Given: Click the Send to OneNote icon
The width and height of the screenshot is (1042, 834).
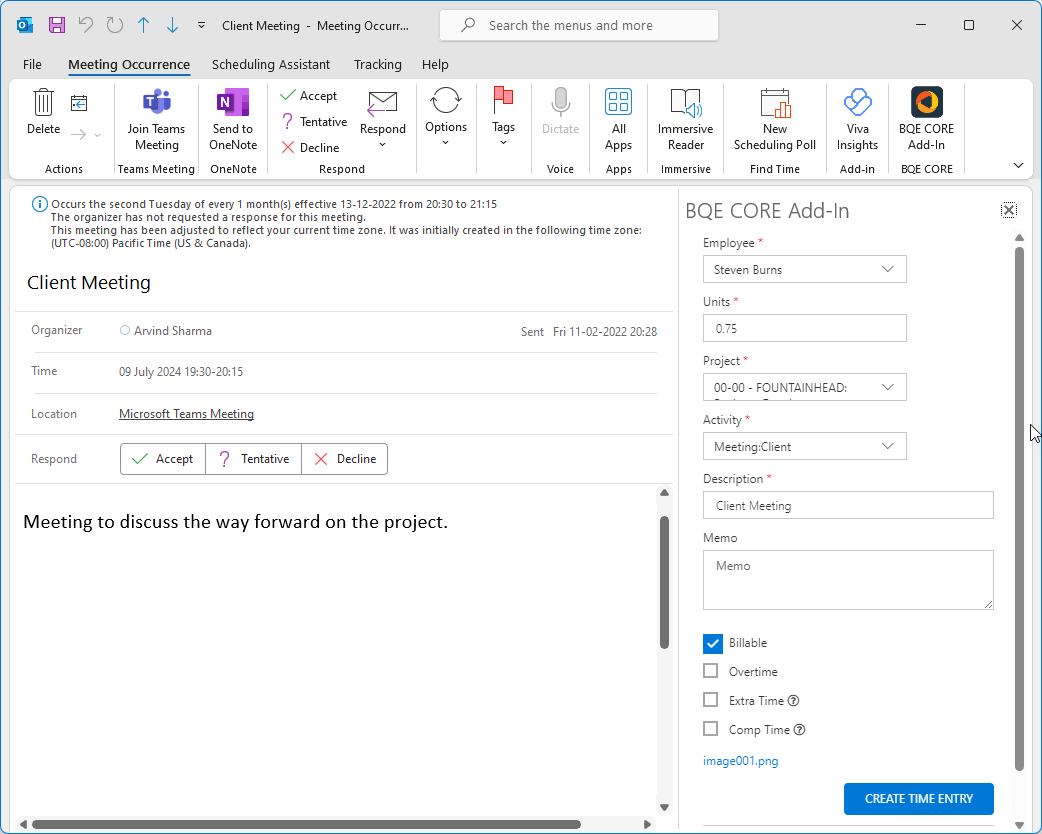Looking at the screenshot, I should pos(232,118).
